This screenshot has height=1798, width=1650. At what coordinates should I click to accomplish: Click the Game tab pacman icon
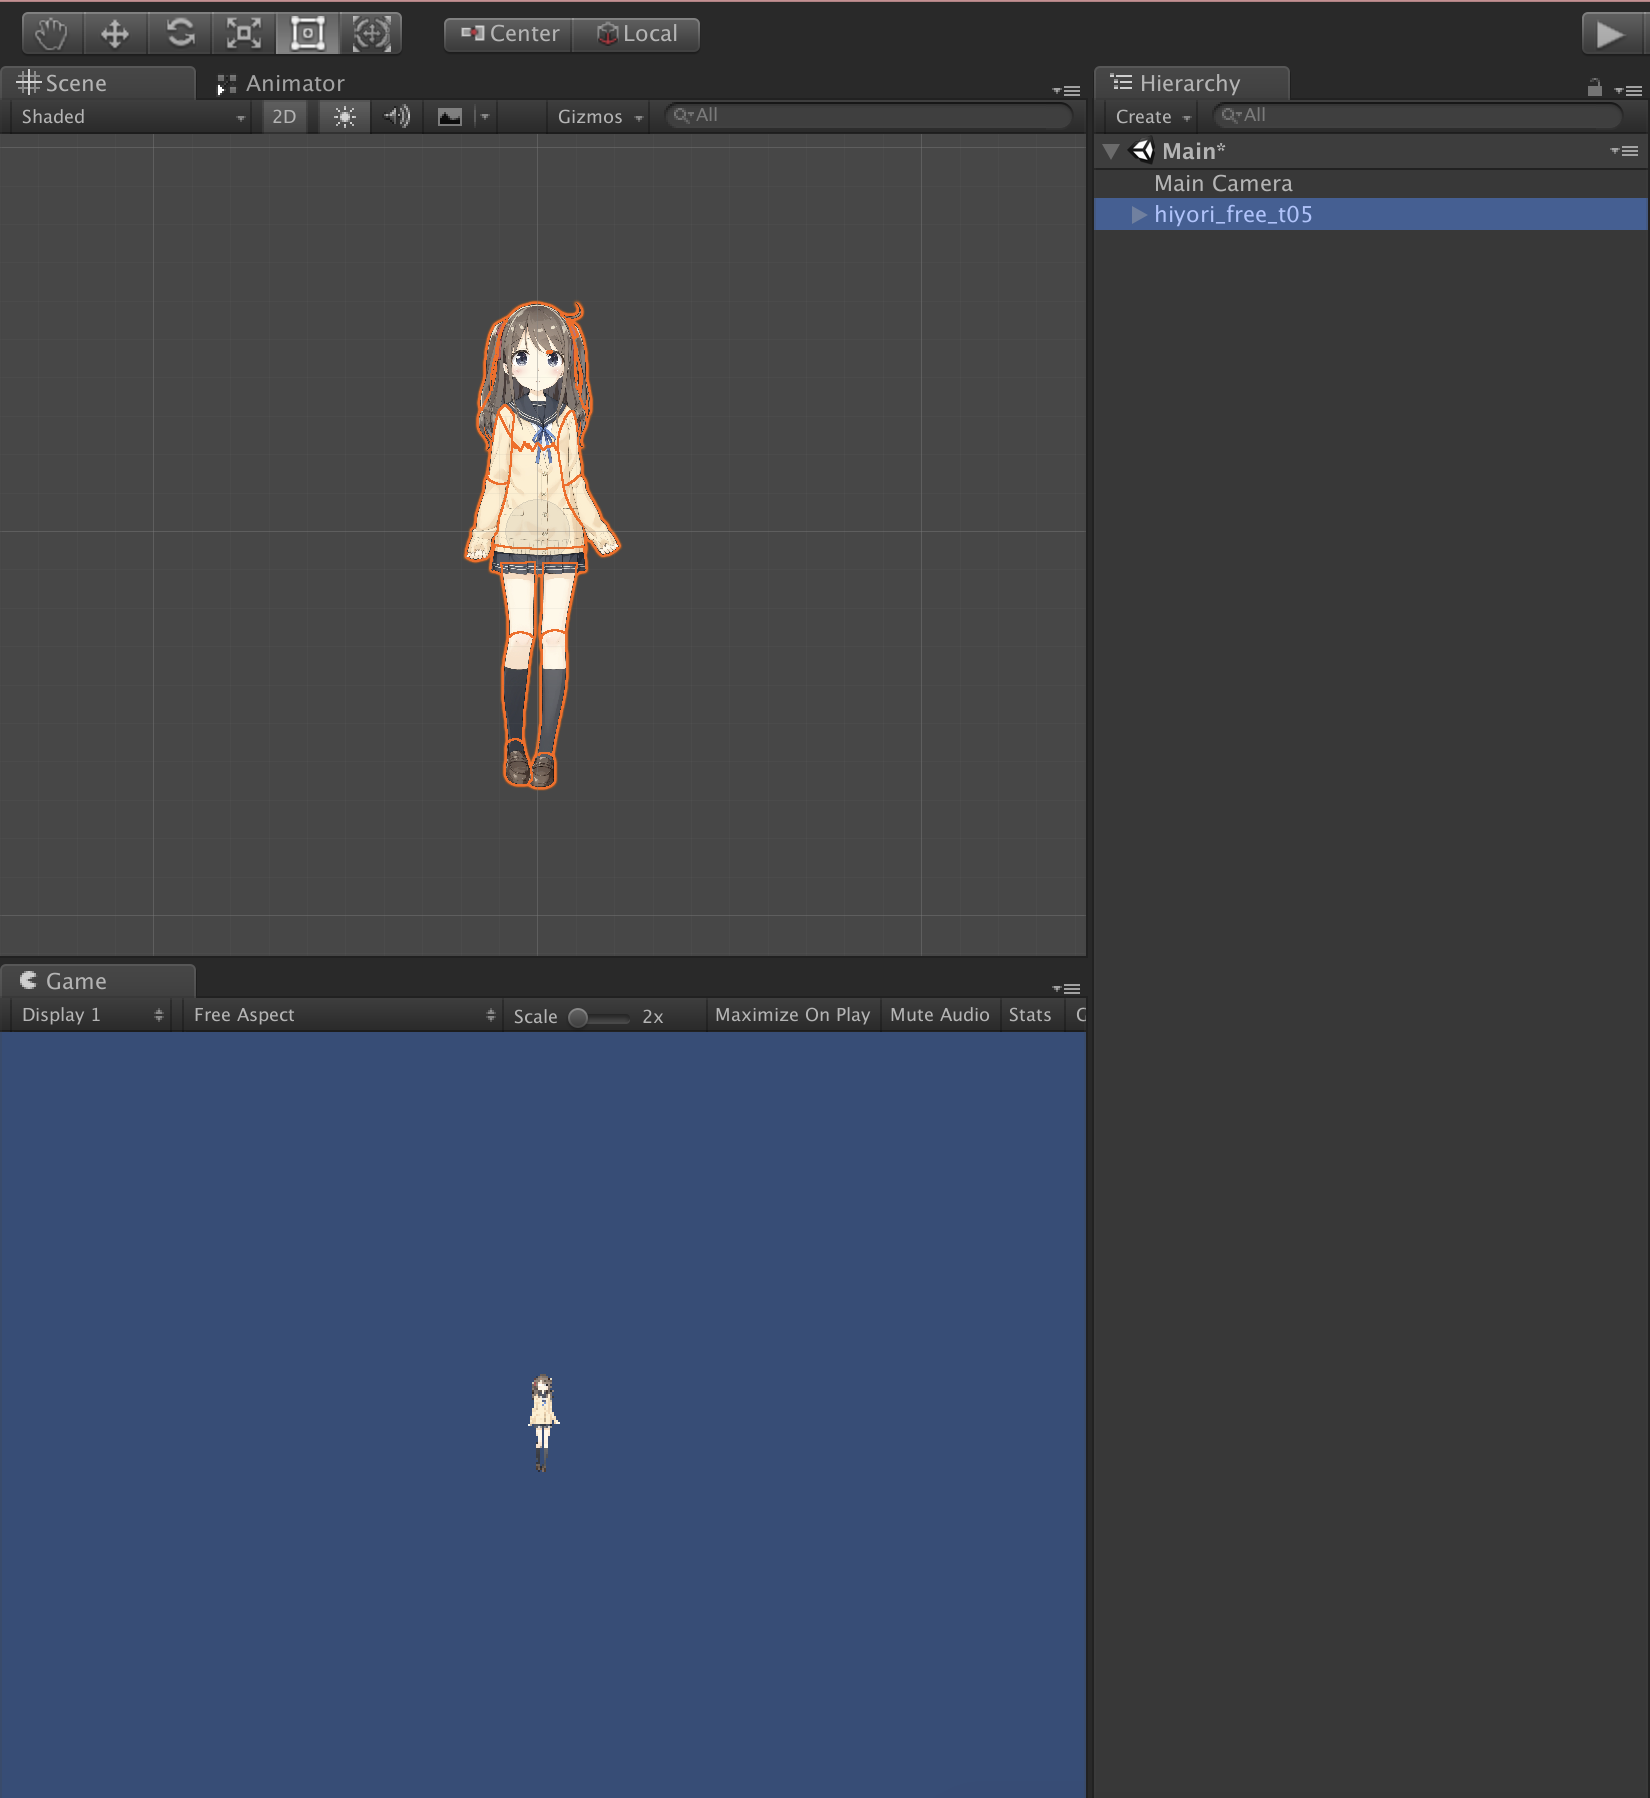29,980
